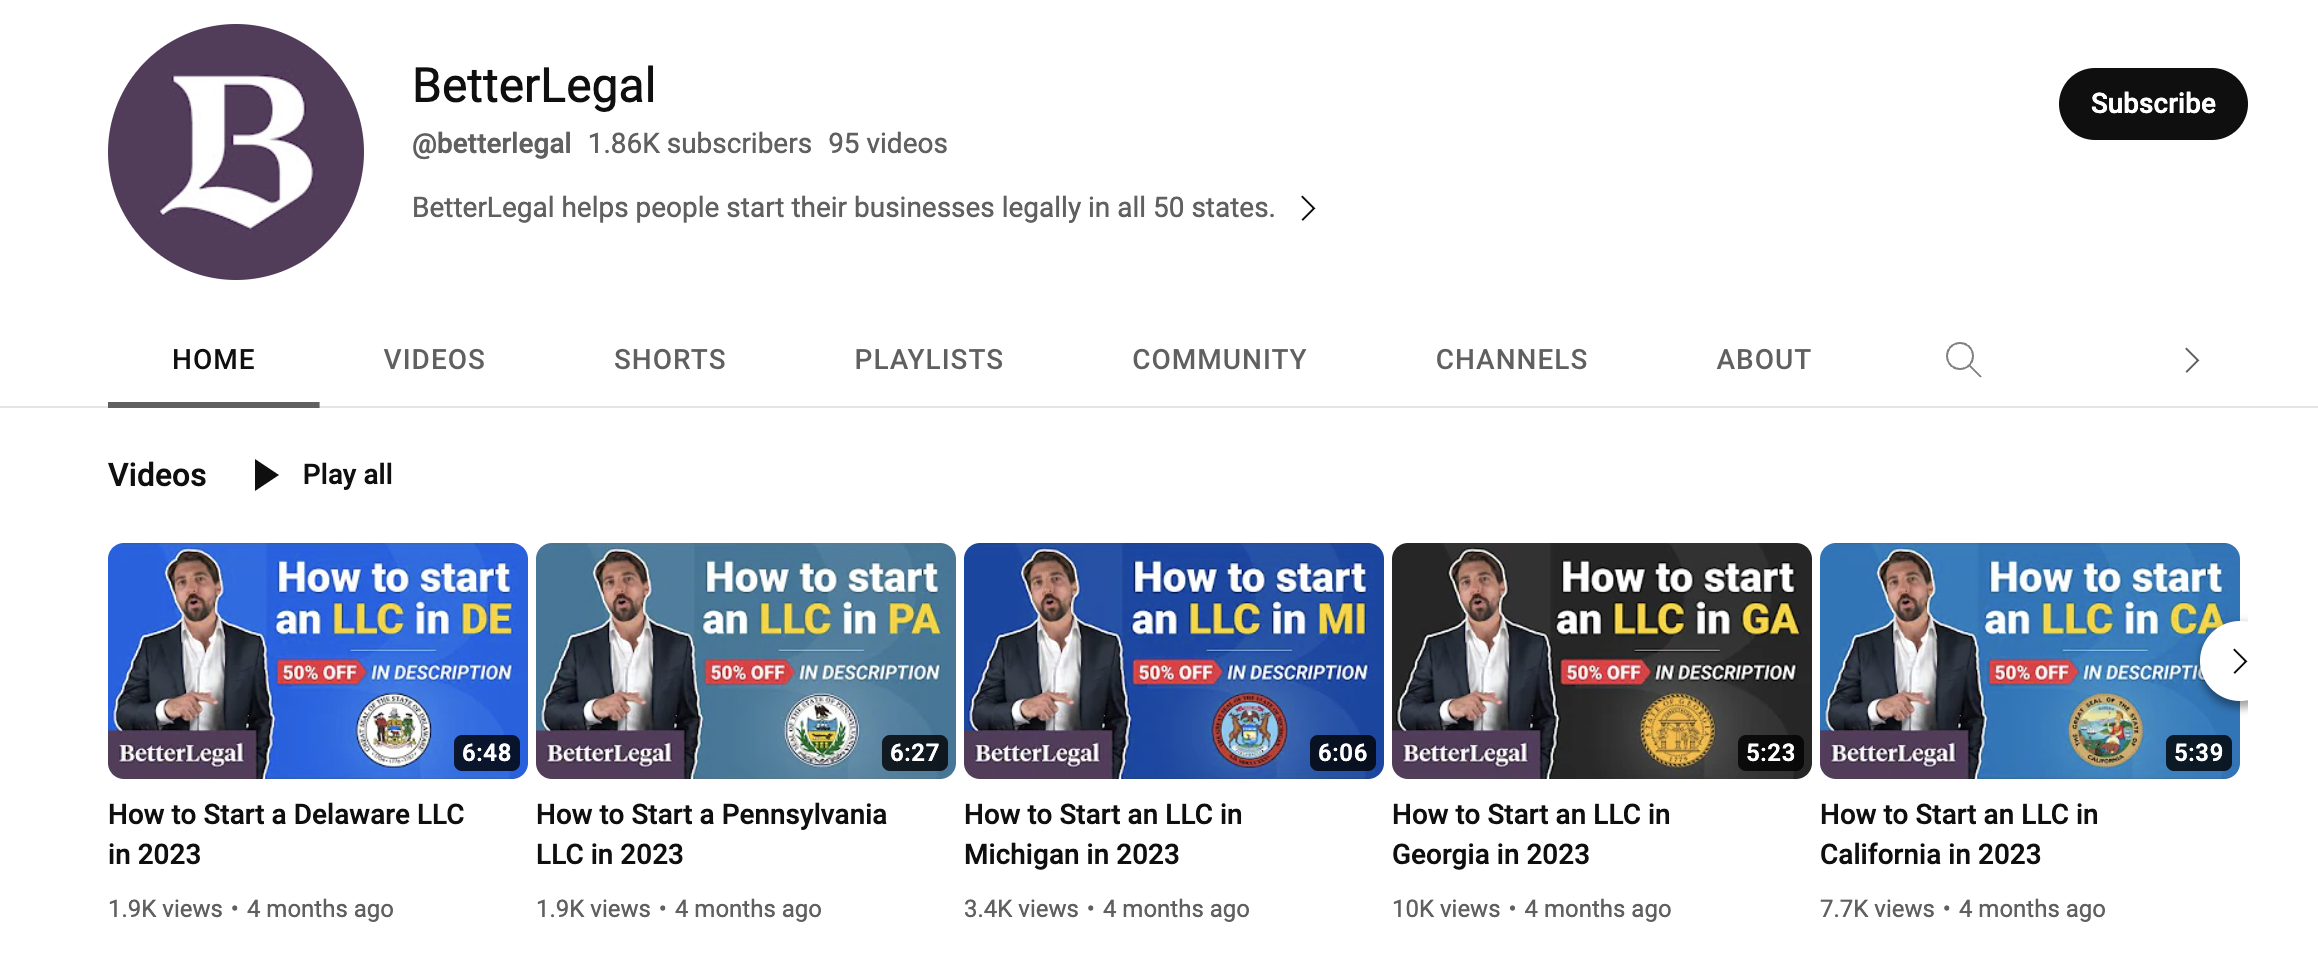2318x954 pixels.
Task: Click title 'How to Start a Delaware LLC in 2023'
Action: tap(286, 834)
